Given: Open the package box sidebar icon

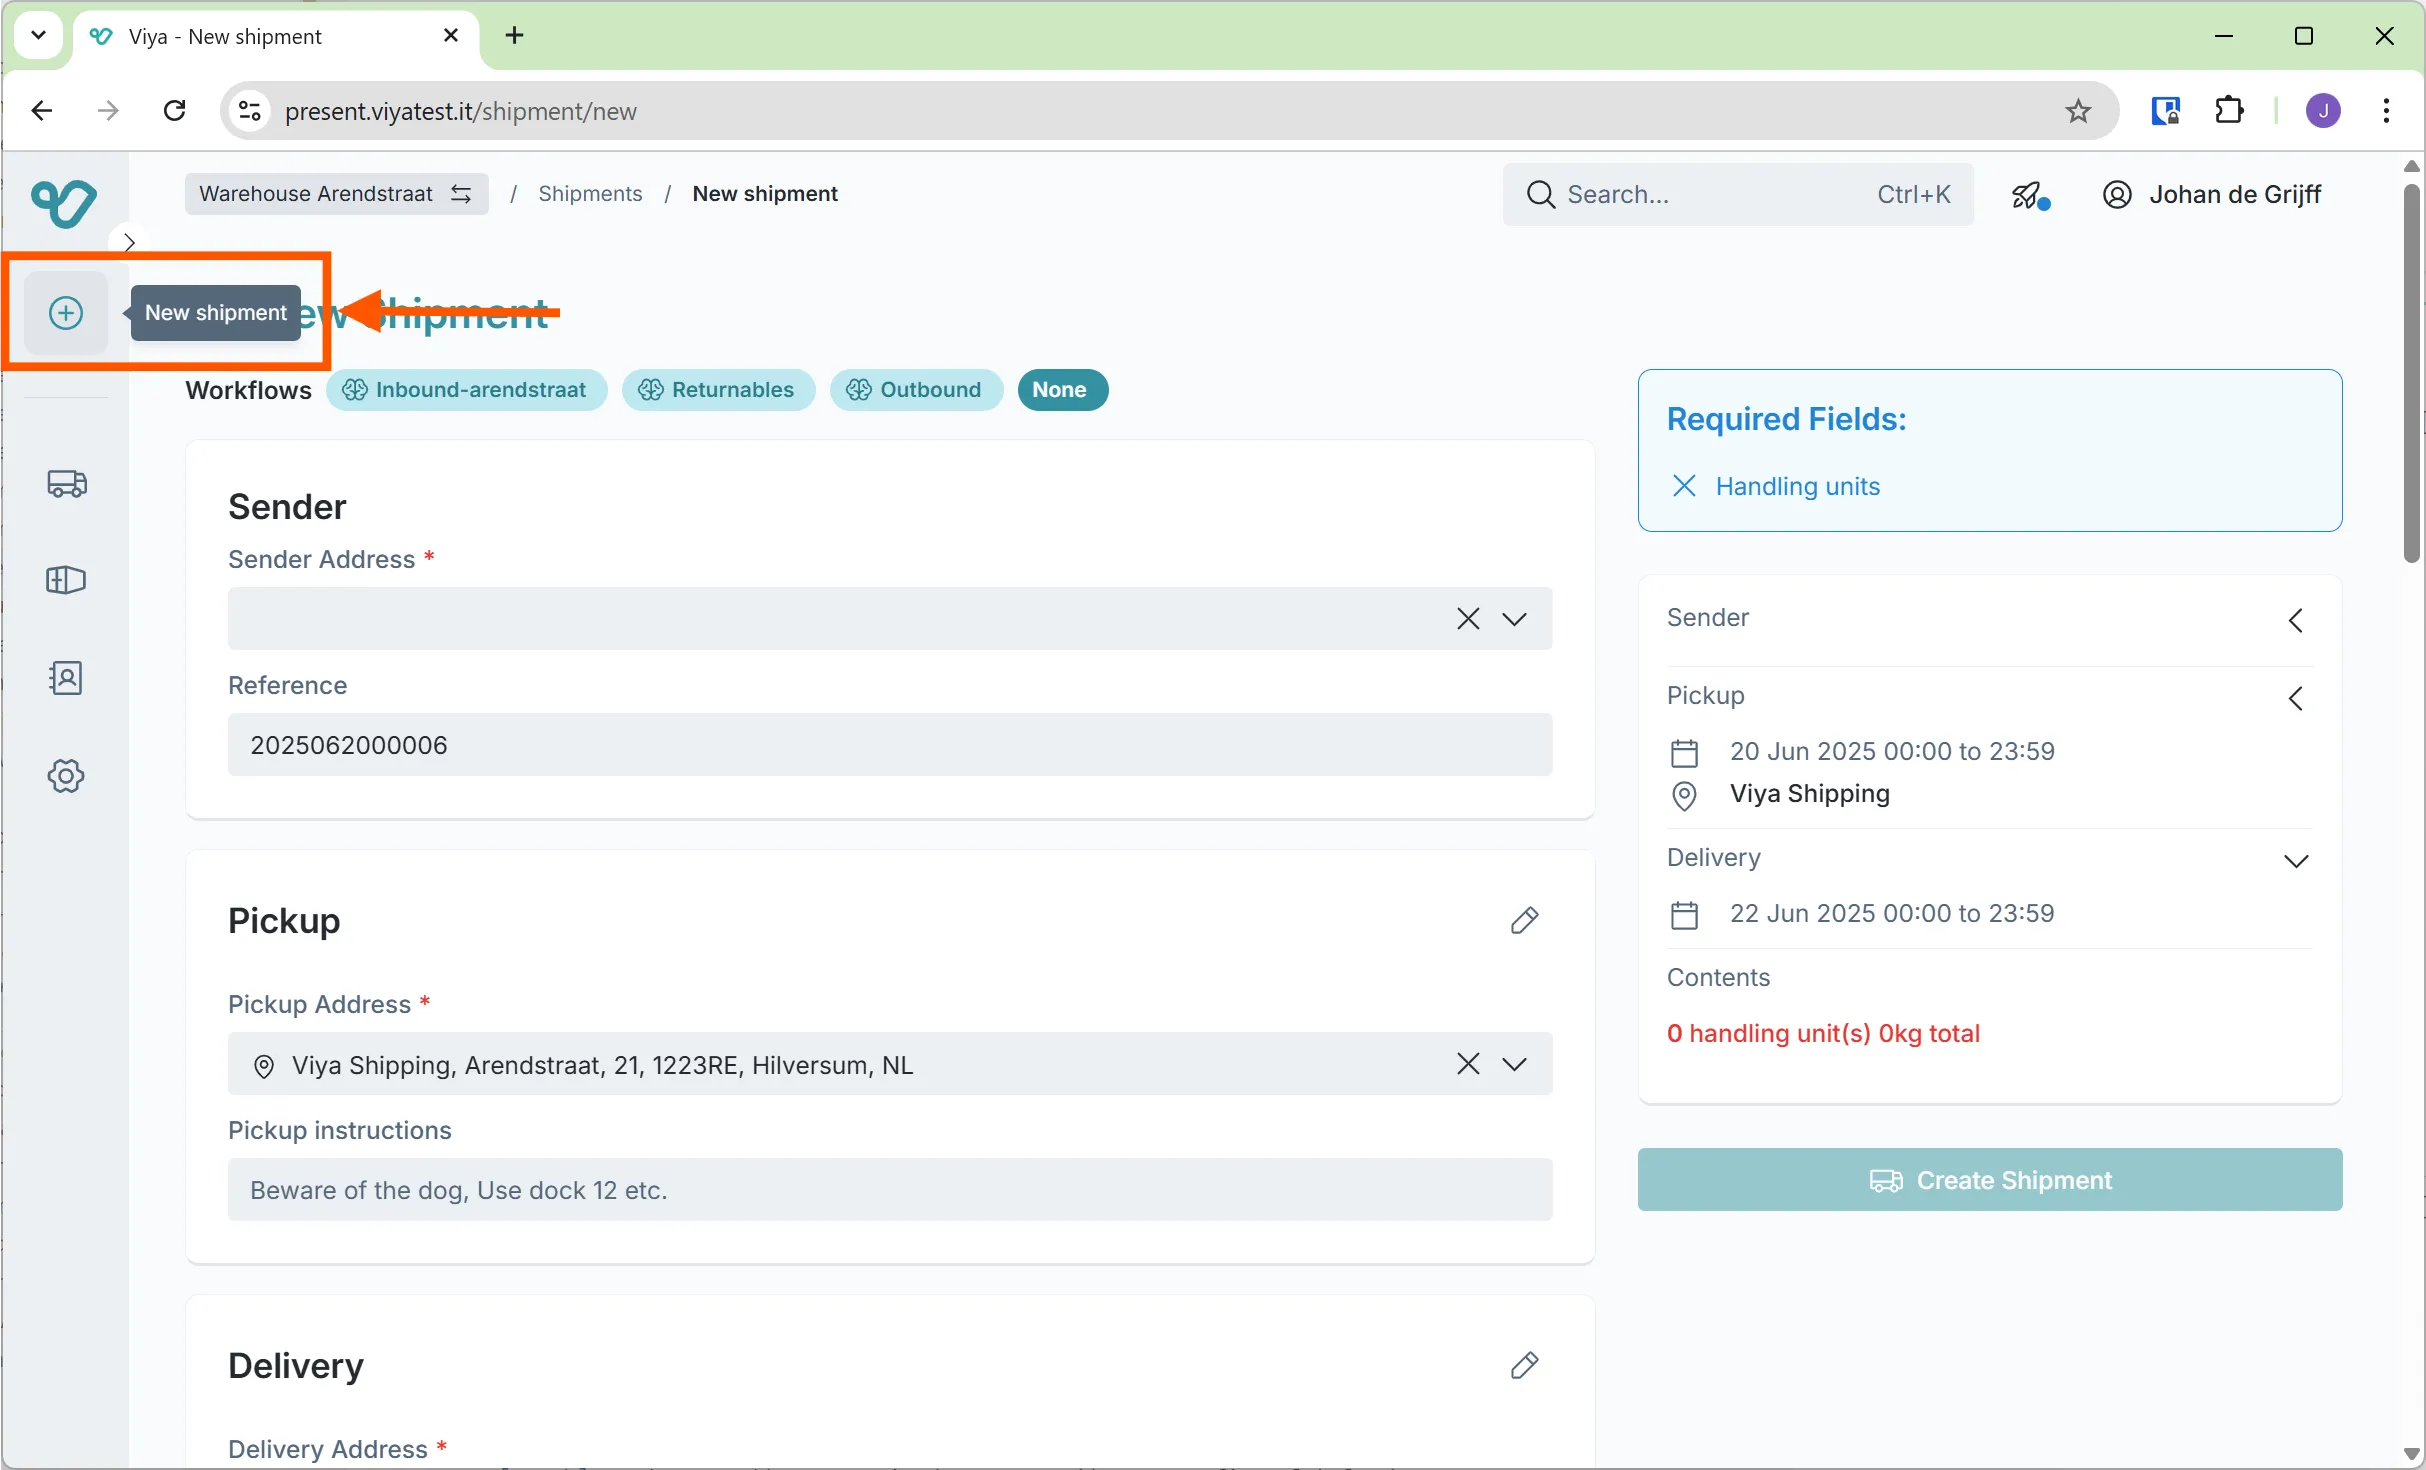Looking at the screenshot, I should (x=66, y=580).
